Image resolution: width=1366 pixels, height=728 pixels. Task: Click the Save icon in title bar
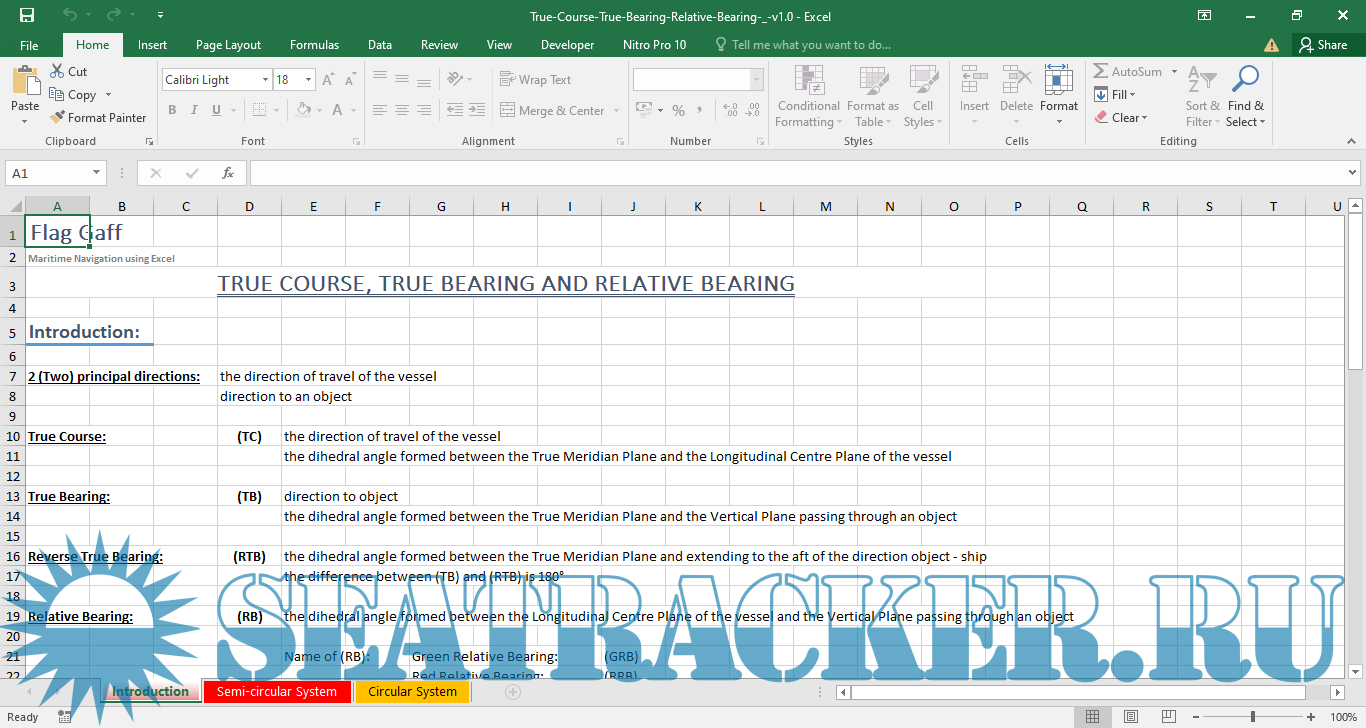tap(27, 15)
